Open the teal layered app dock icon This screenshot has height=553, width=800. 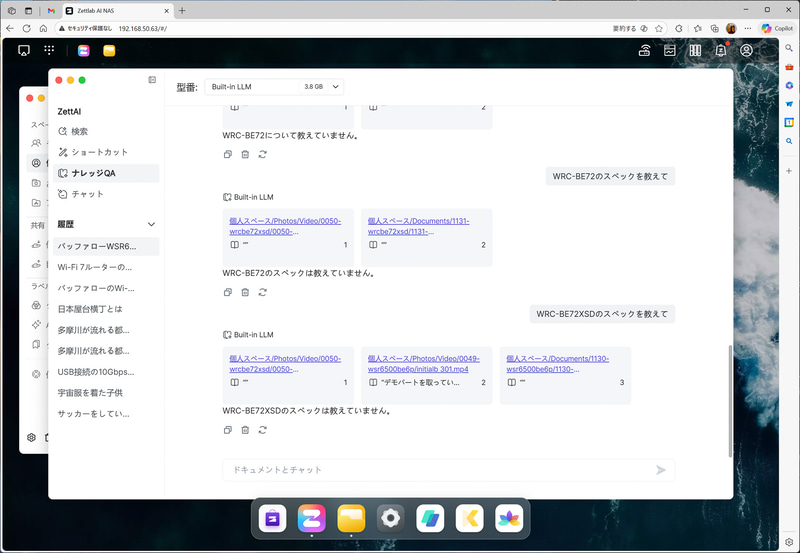pyautogui.click(x=430, y=518)
